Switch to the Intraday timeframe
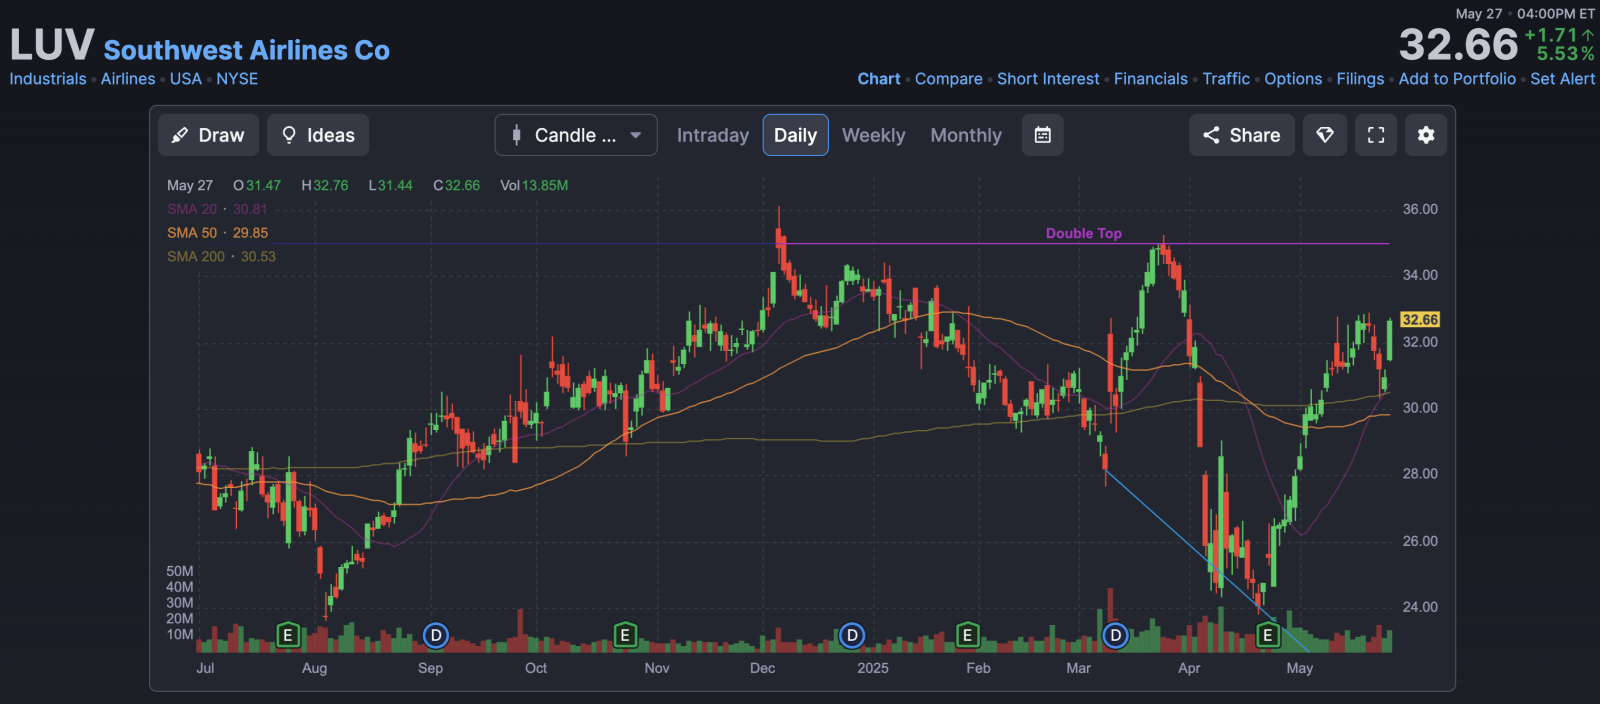The image size is (1600, 704). (712, 135)
